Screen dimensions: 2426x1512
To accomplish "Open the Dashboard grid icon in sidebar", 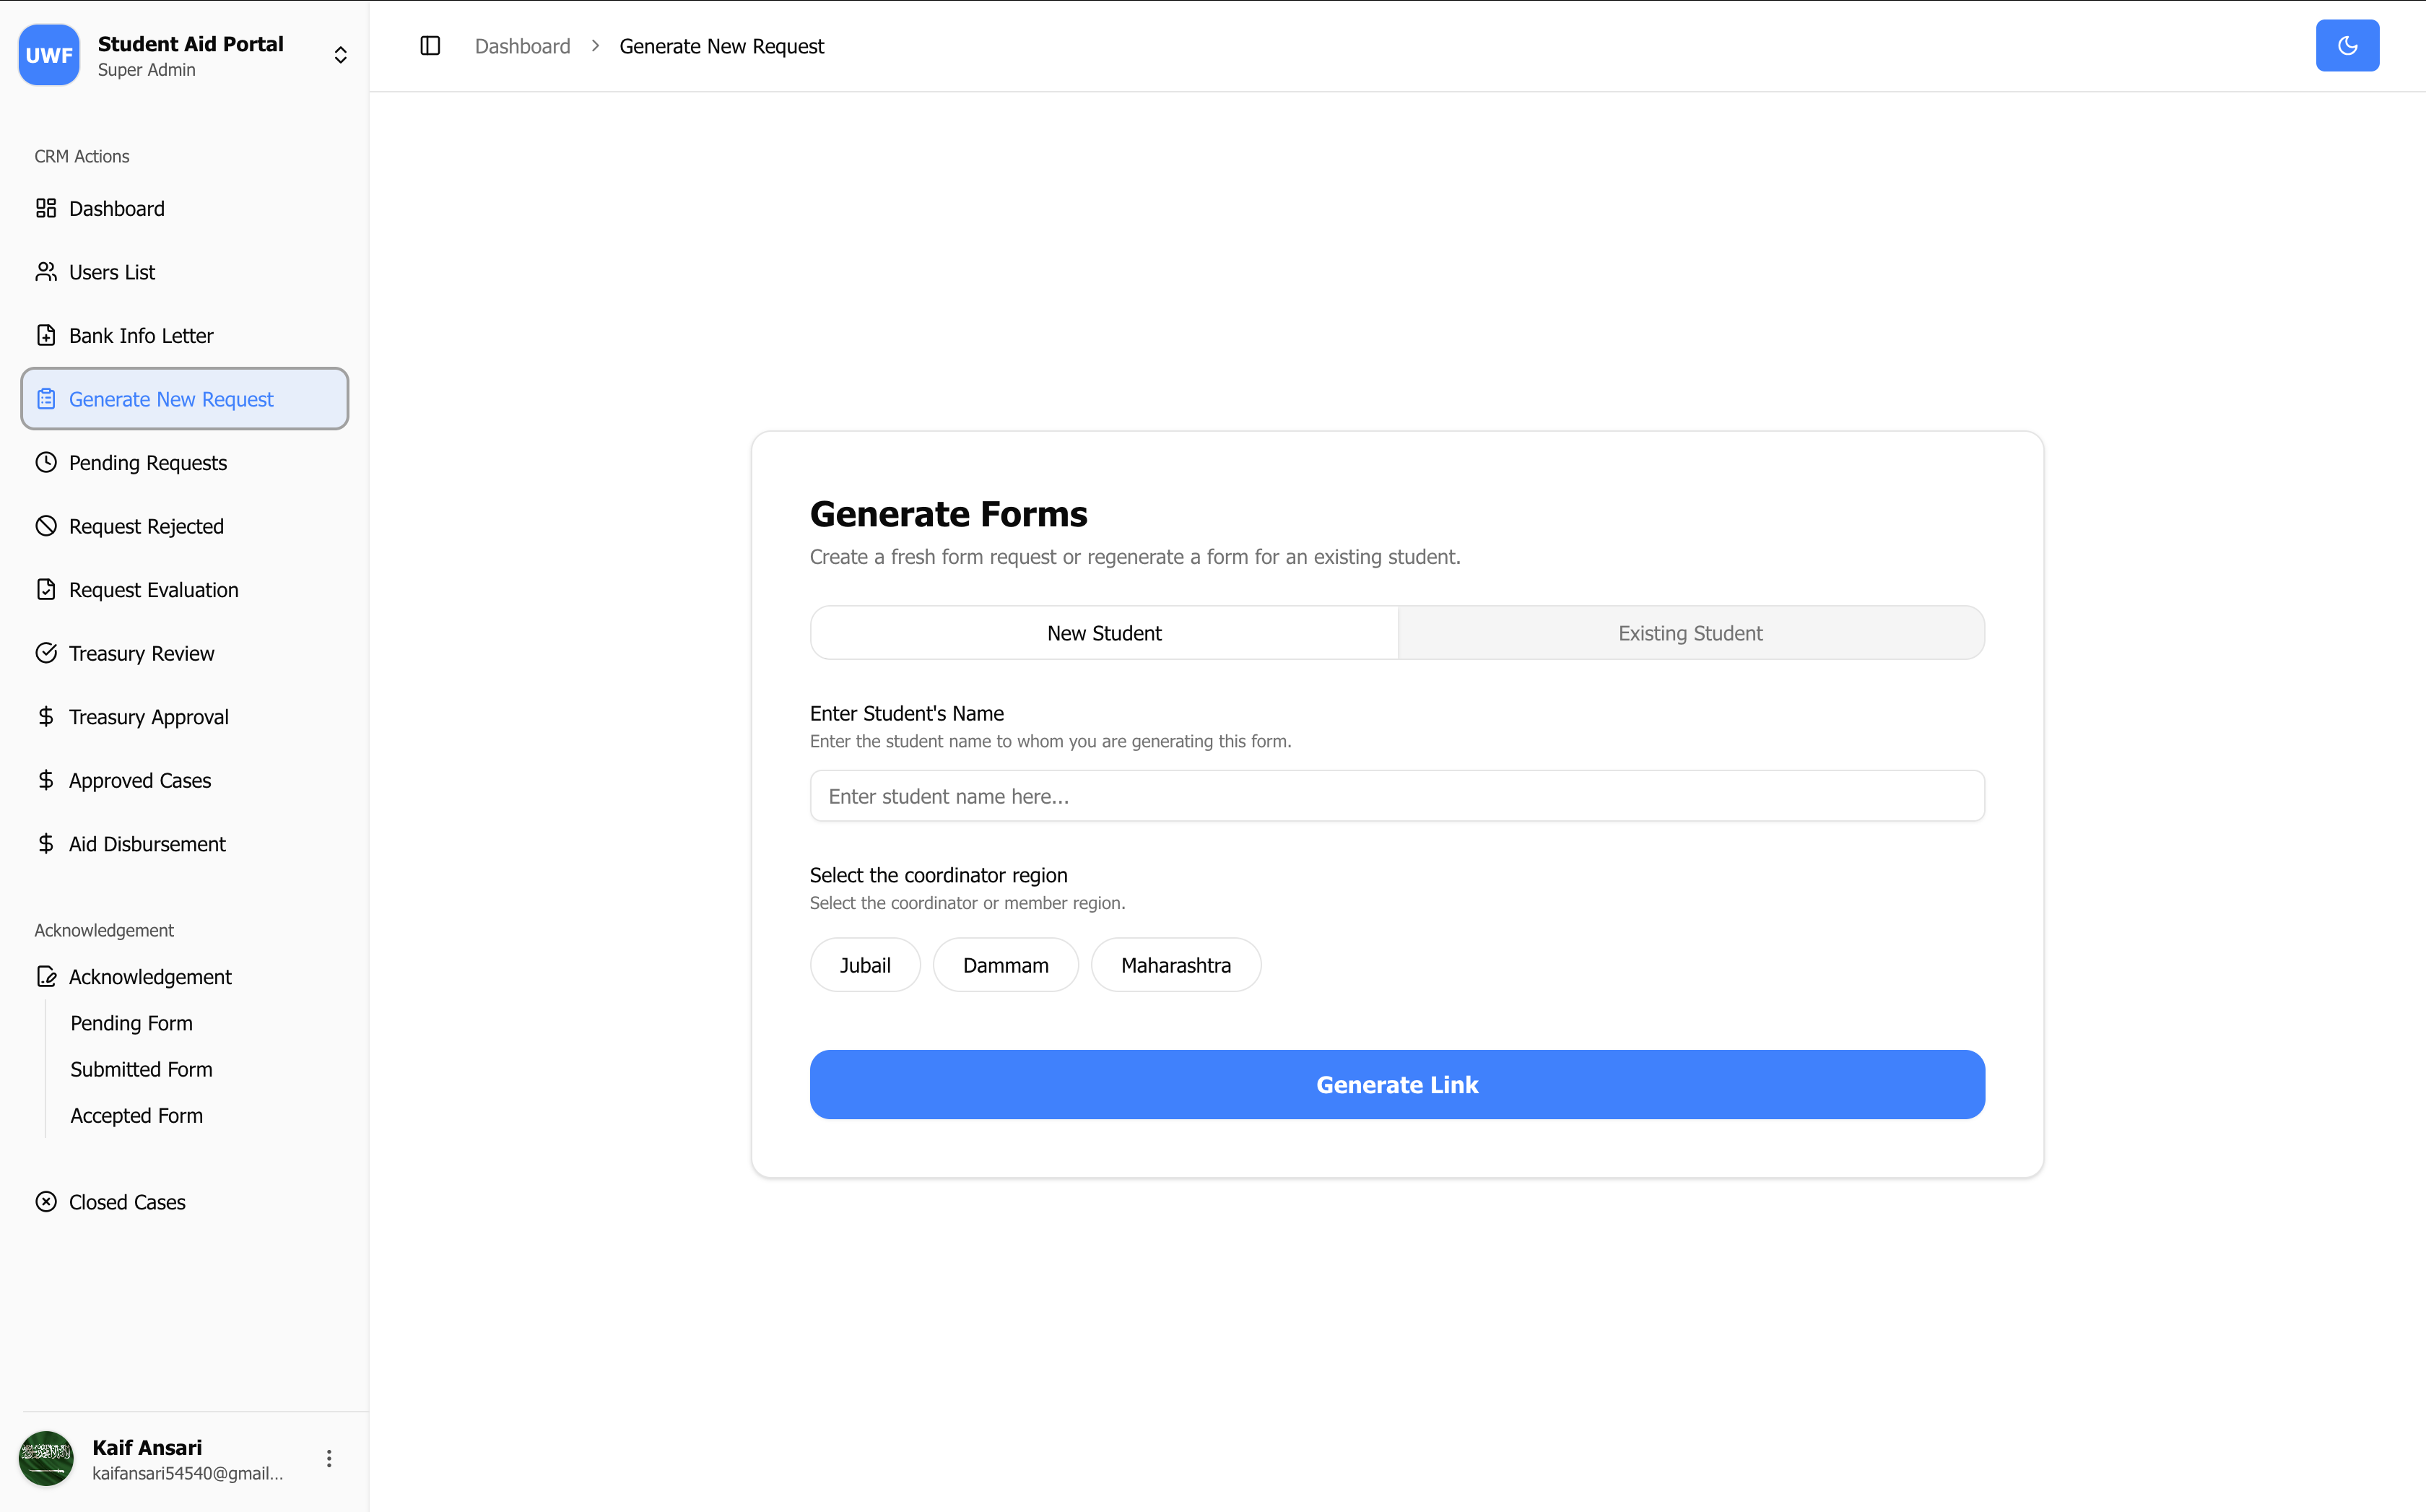I will [x=46, y=208].
